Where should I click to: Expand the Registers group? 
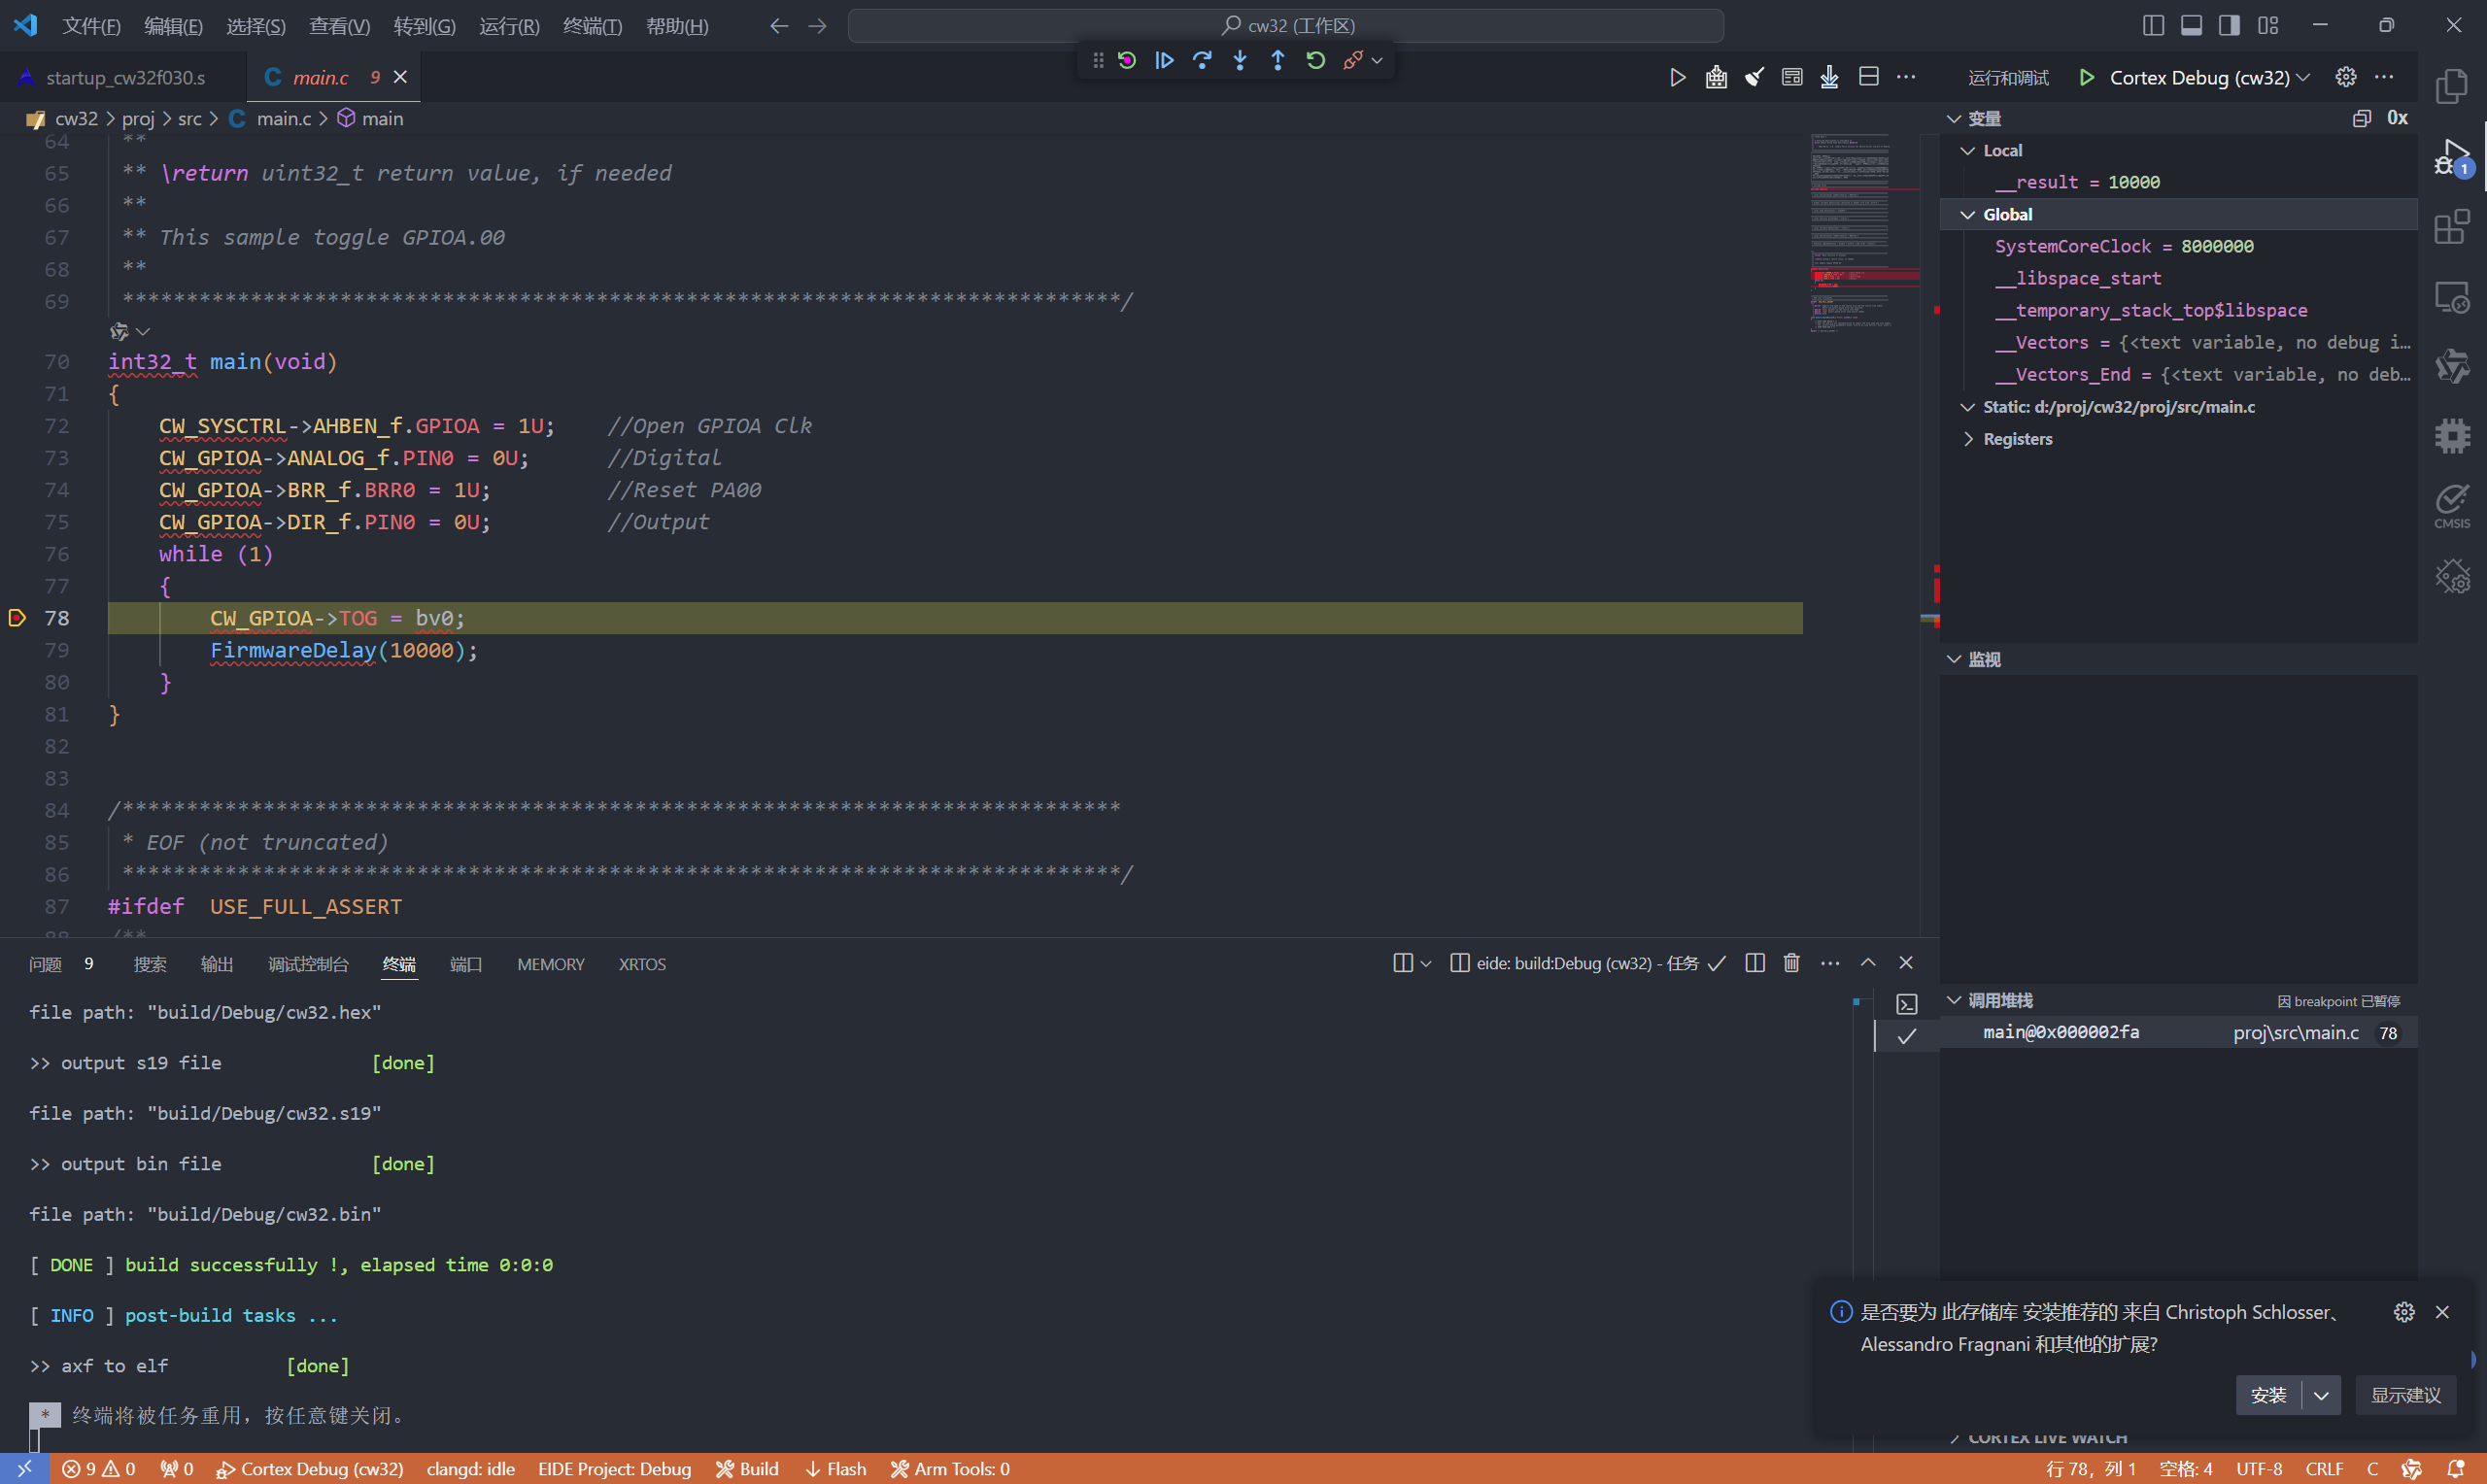click(x=1968, y=439)
